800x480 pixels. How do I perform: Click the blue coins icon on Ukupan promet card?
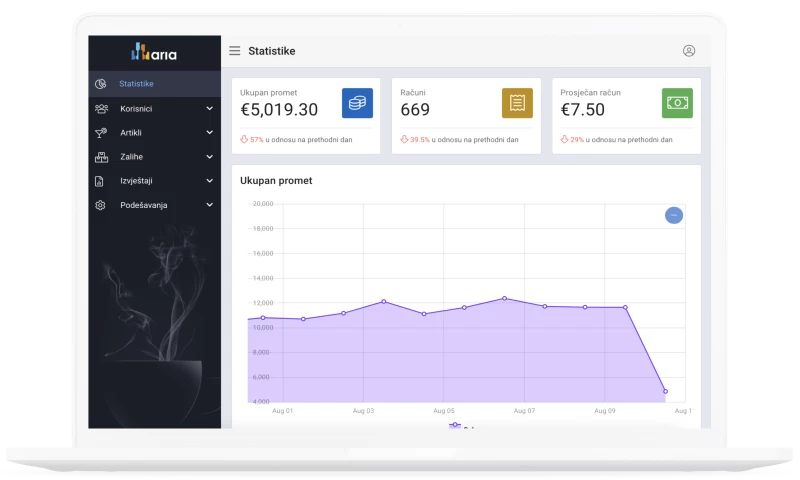[x=357, y=103]
